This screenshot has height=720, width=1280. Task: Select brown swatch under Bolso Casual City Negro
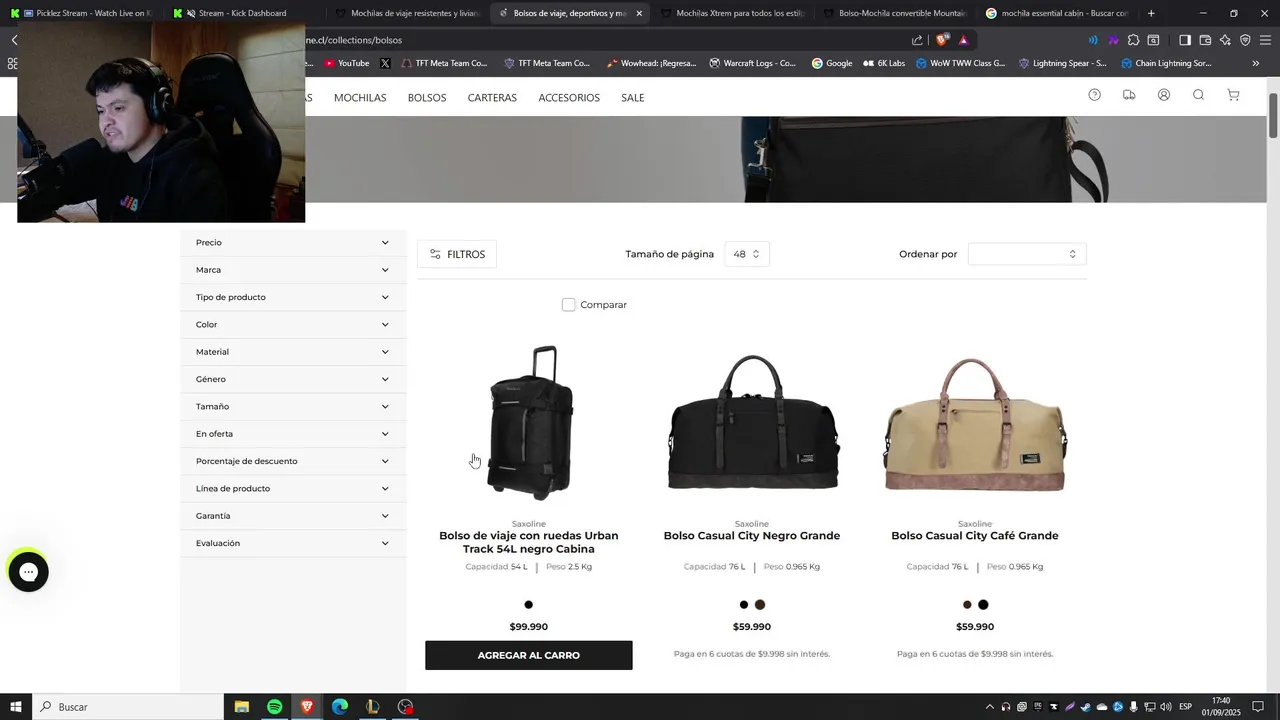point(760,605)
